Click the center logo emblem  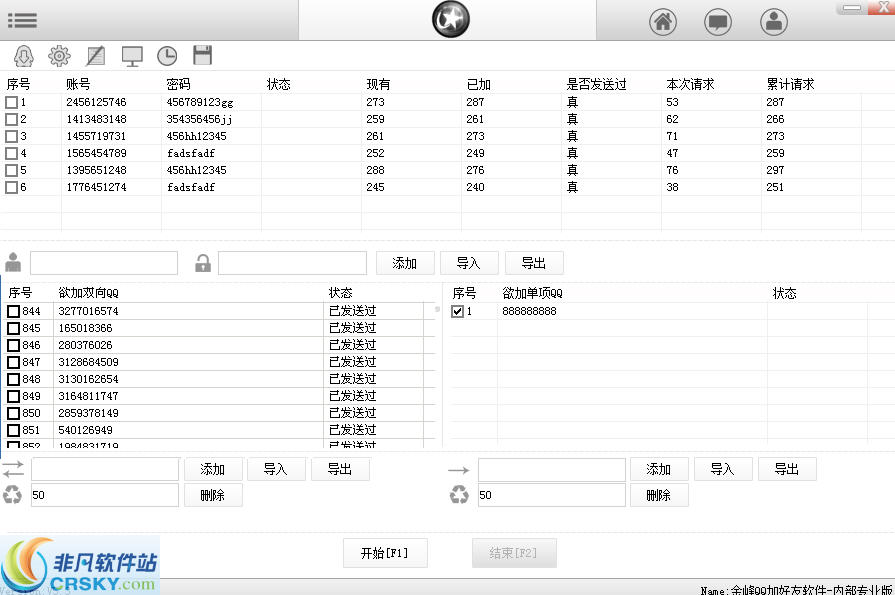click(450, 19)
